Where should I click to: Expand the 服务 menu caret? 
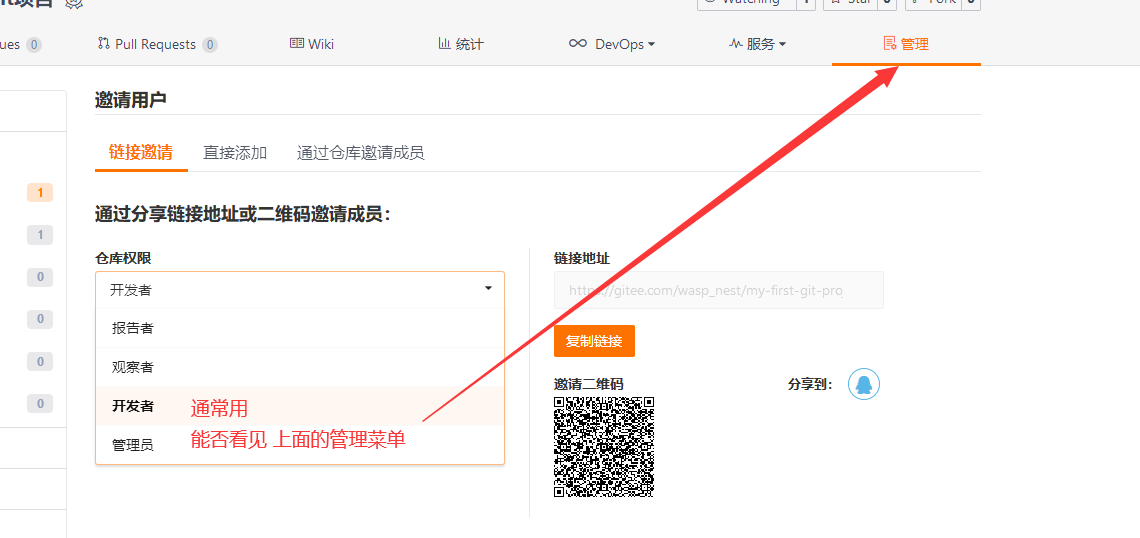[x=782, y=44]
